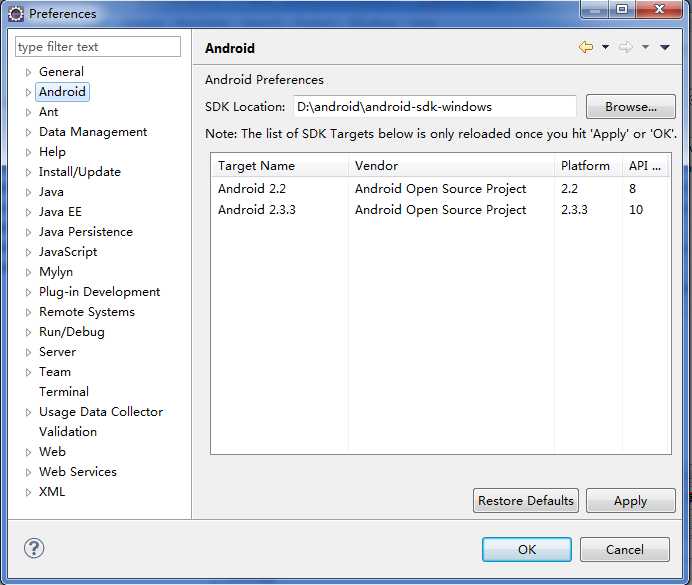Select the Android 2.2 target row

click(x=441, y=189)
